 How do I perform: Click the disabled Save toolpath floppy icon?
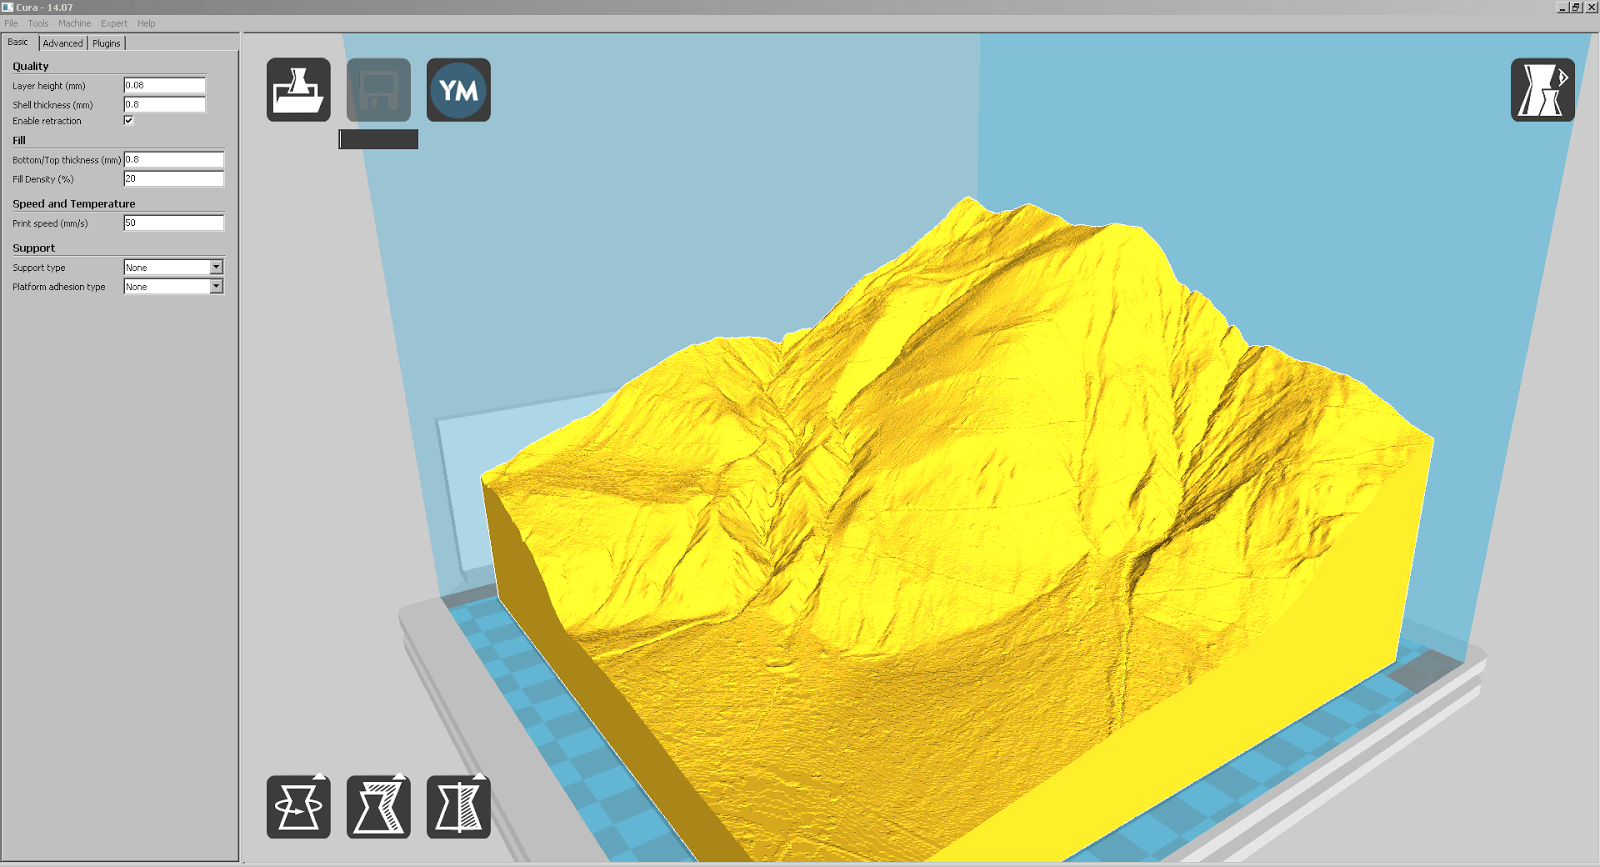378,90
